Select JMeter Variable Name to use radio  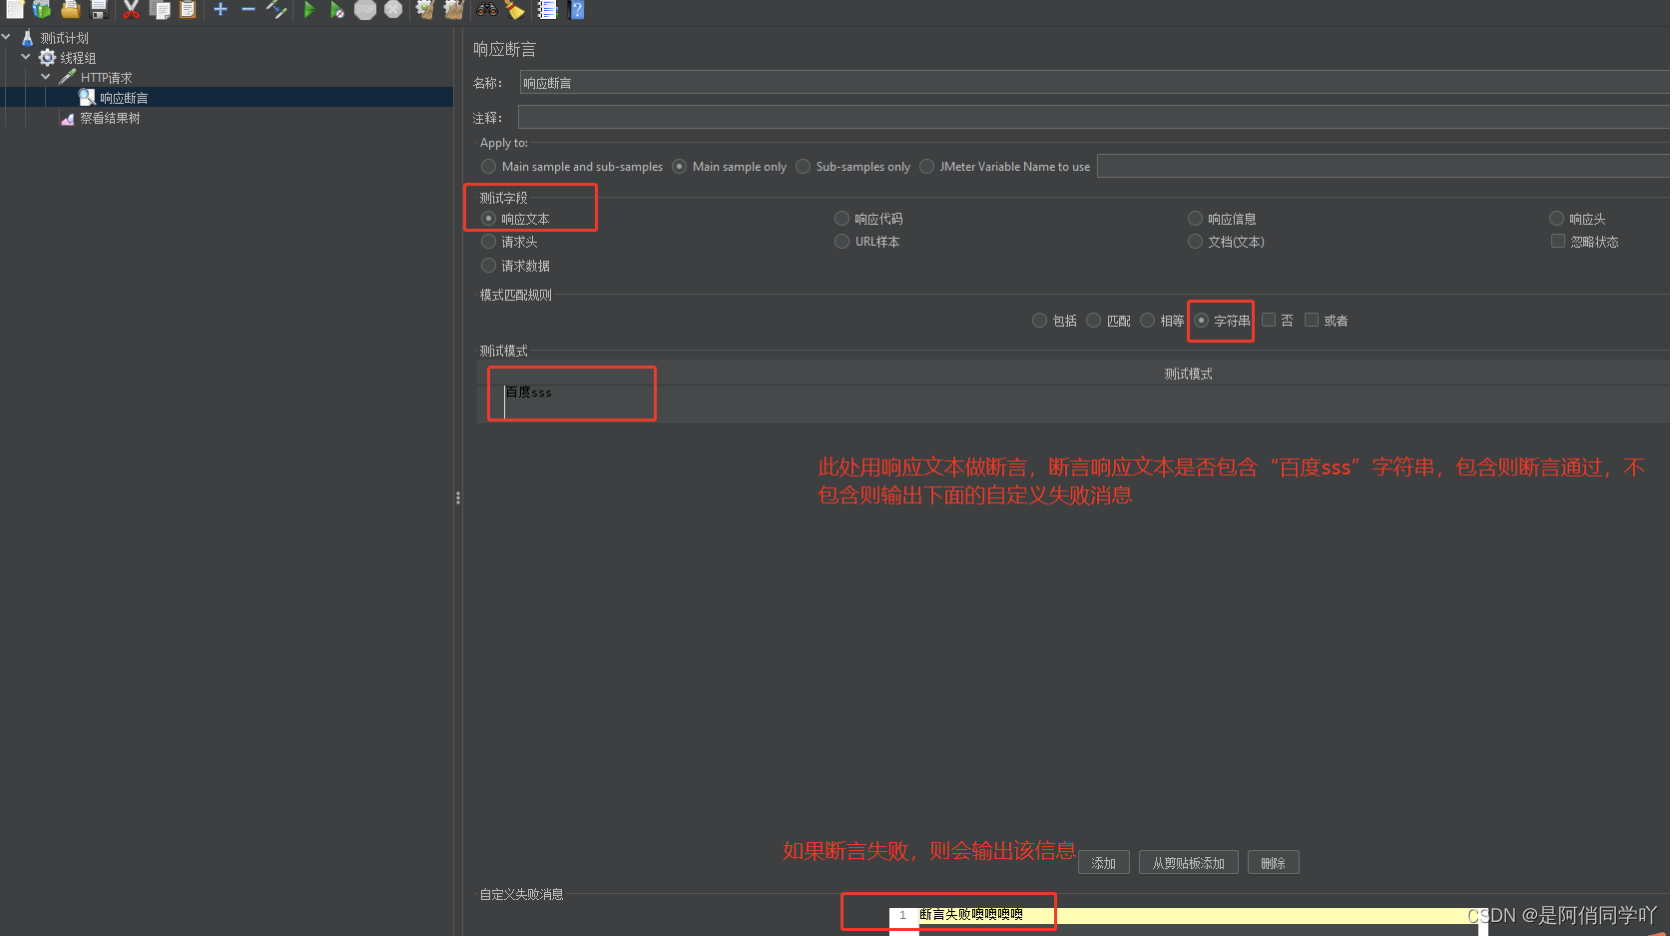pos(927,166)
